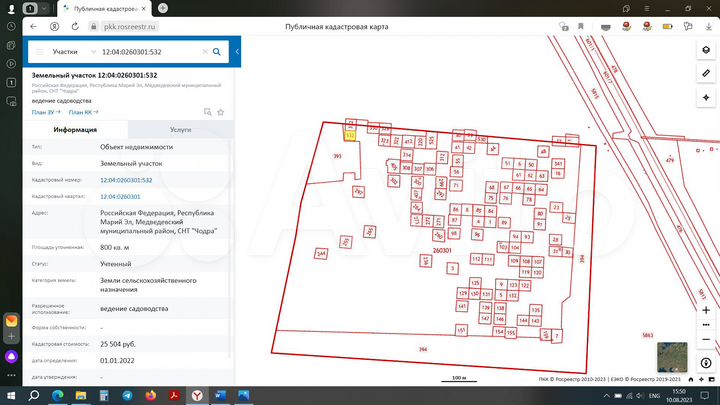Open the map layers button

click(x=706, y=50)
